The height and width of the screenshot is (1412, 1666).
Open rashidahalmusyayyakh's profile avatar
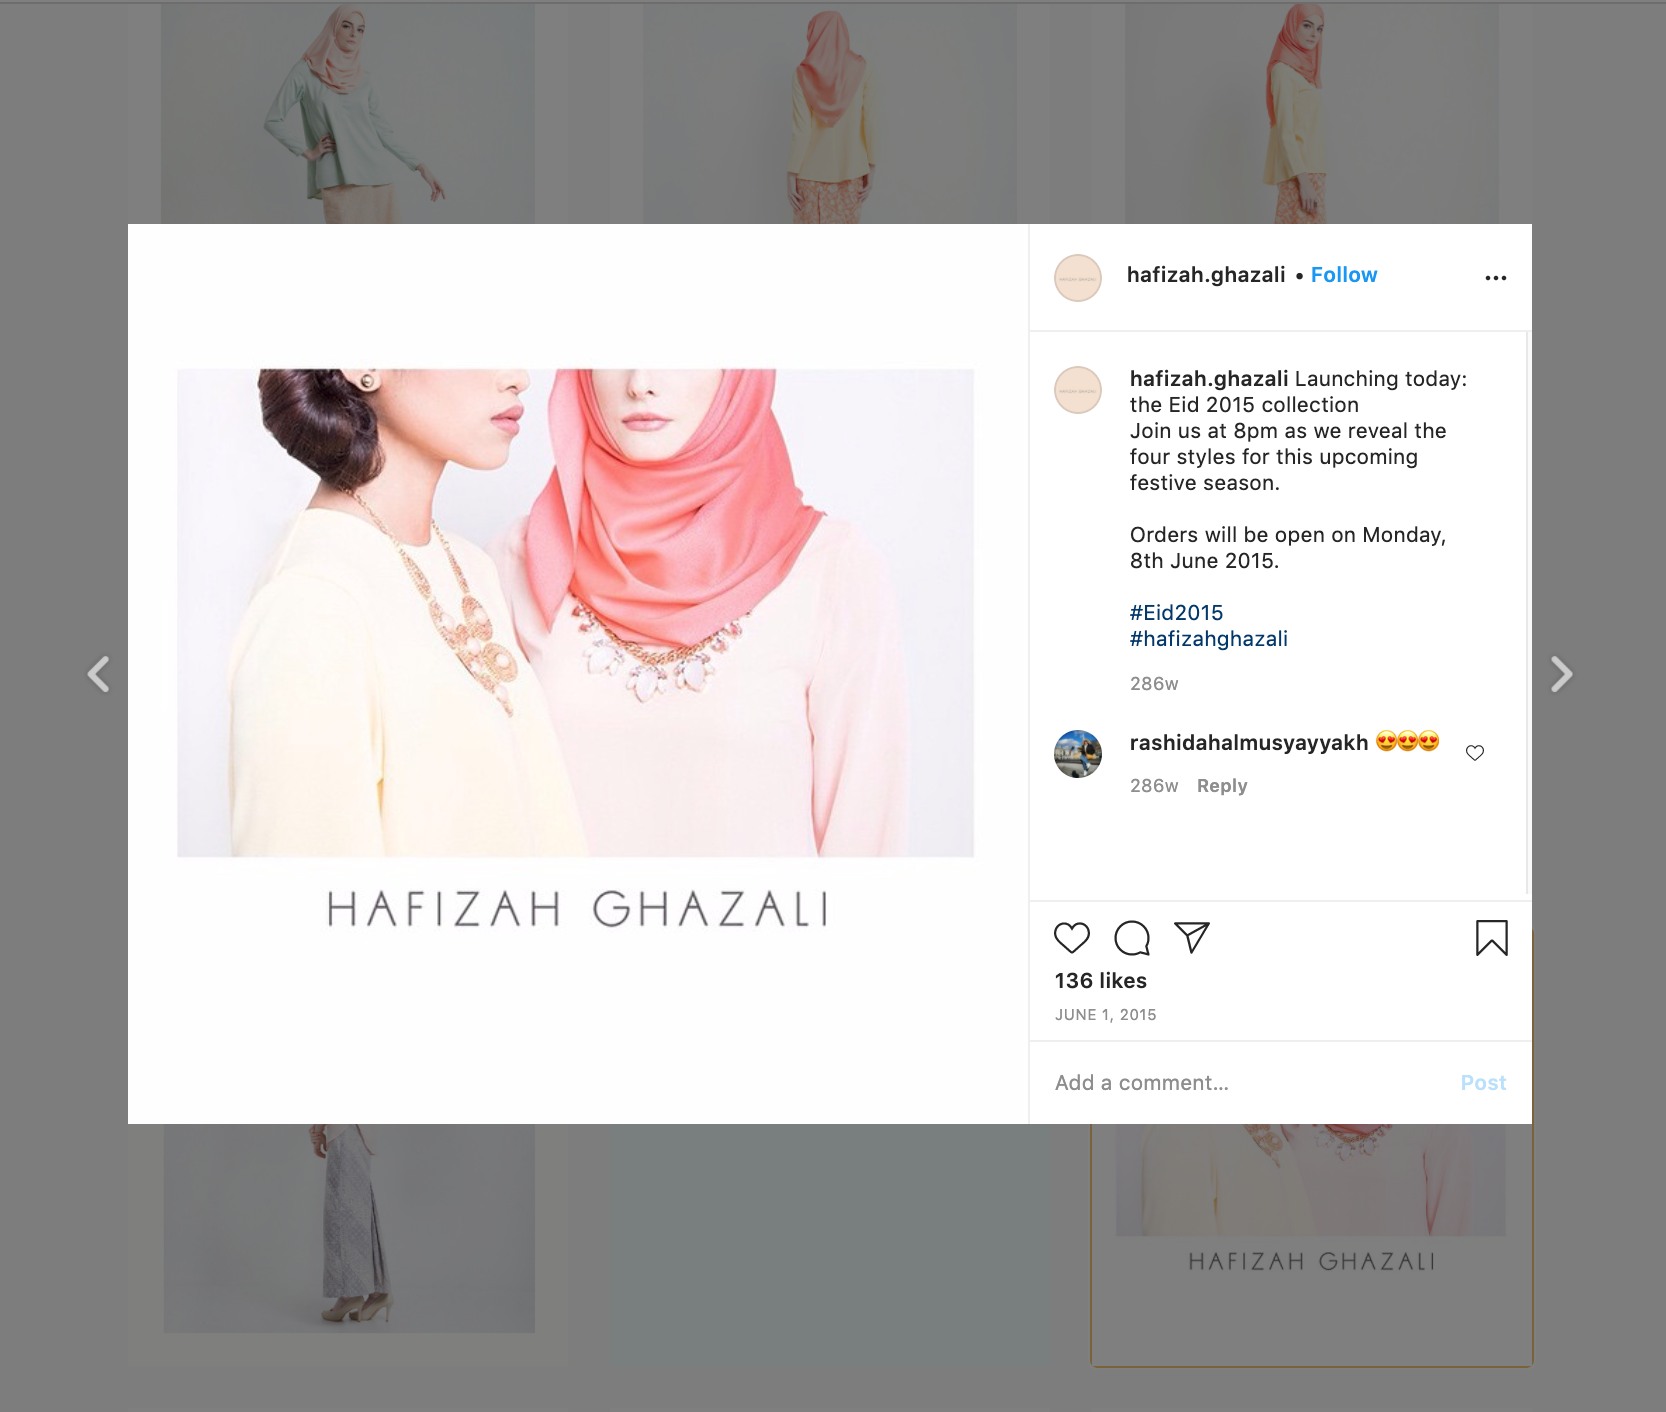pos(1078,754)
